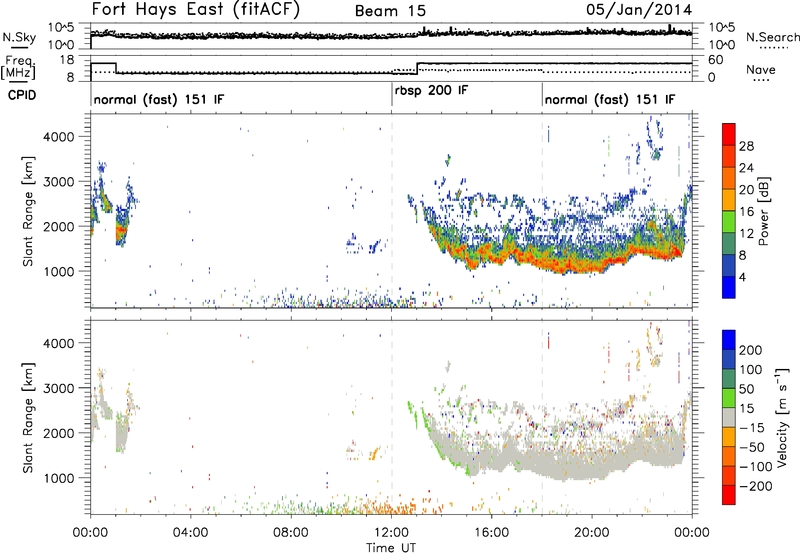Pick the blue 4–8 dB Power color segment
800x554 pixels.
click(729, 265)
